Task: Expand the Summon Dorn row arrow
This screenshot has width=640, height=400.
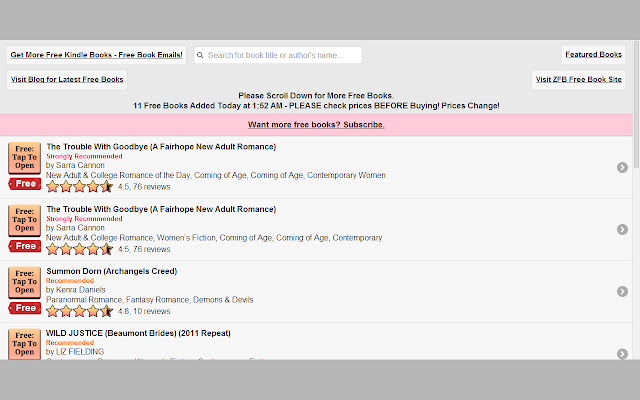Action: click(x=622, y=291)
